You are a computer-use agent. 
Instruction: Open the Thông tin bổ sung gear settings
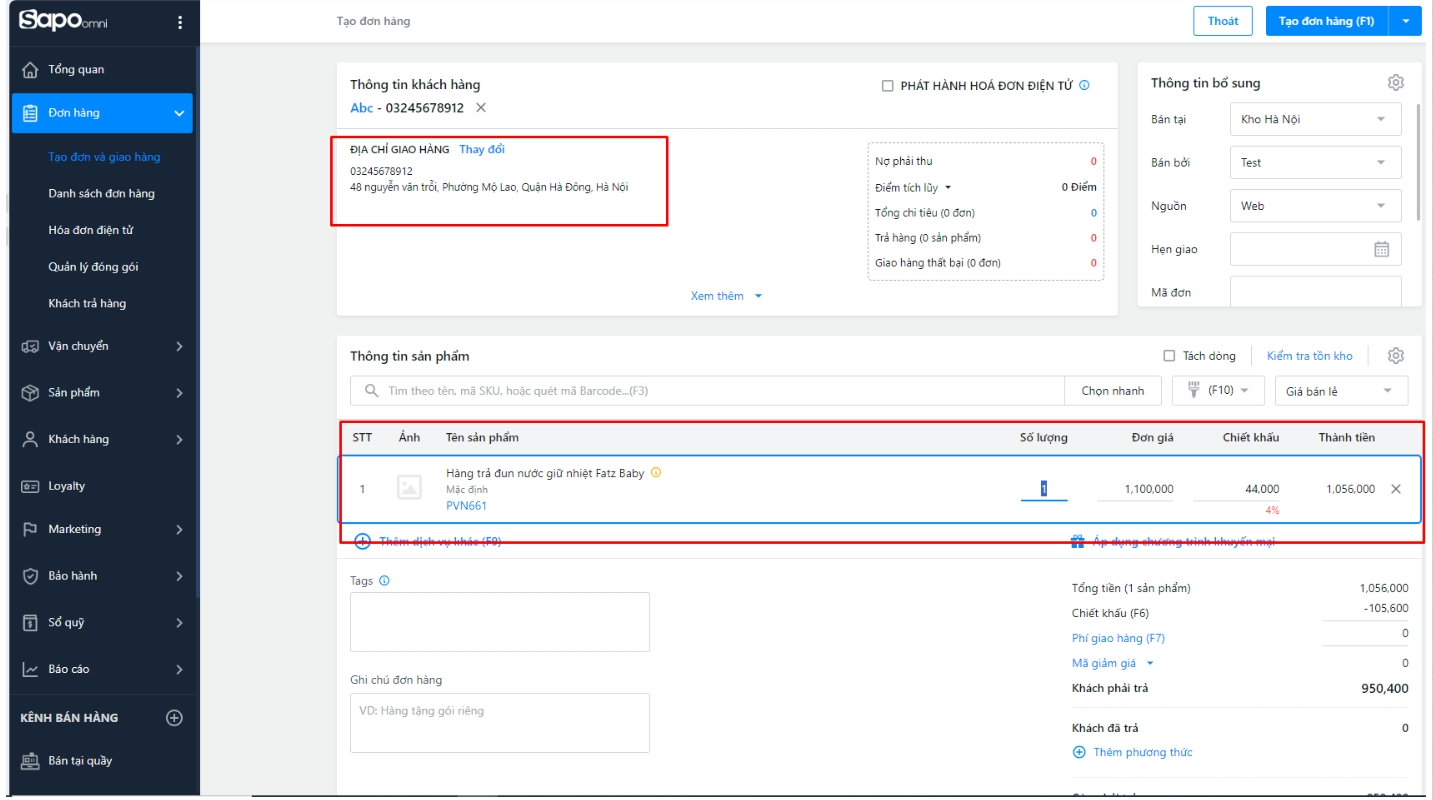[1396, 83]
